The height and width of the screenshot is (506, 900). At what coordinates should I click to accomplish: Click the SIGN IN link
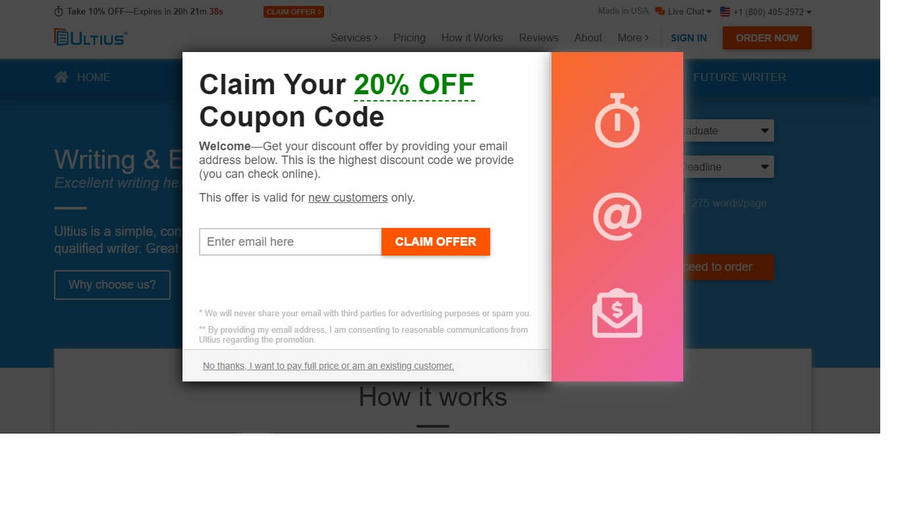click(688, 38)
